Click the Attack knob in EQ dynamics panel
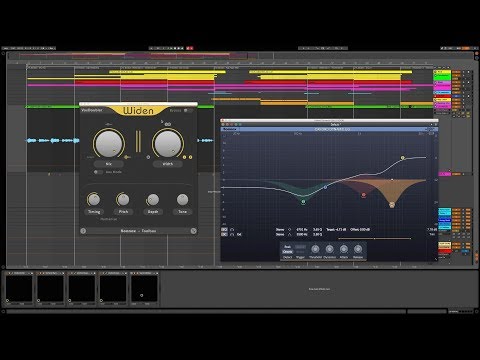The height and width of the screenshot is (360, 480). pyautogui.click(x=344, y=249)
